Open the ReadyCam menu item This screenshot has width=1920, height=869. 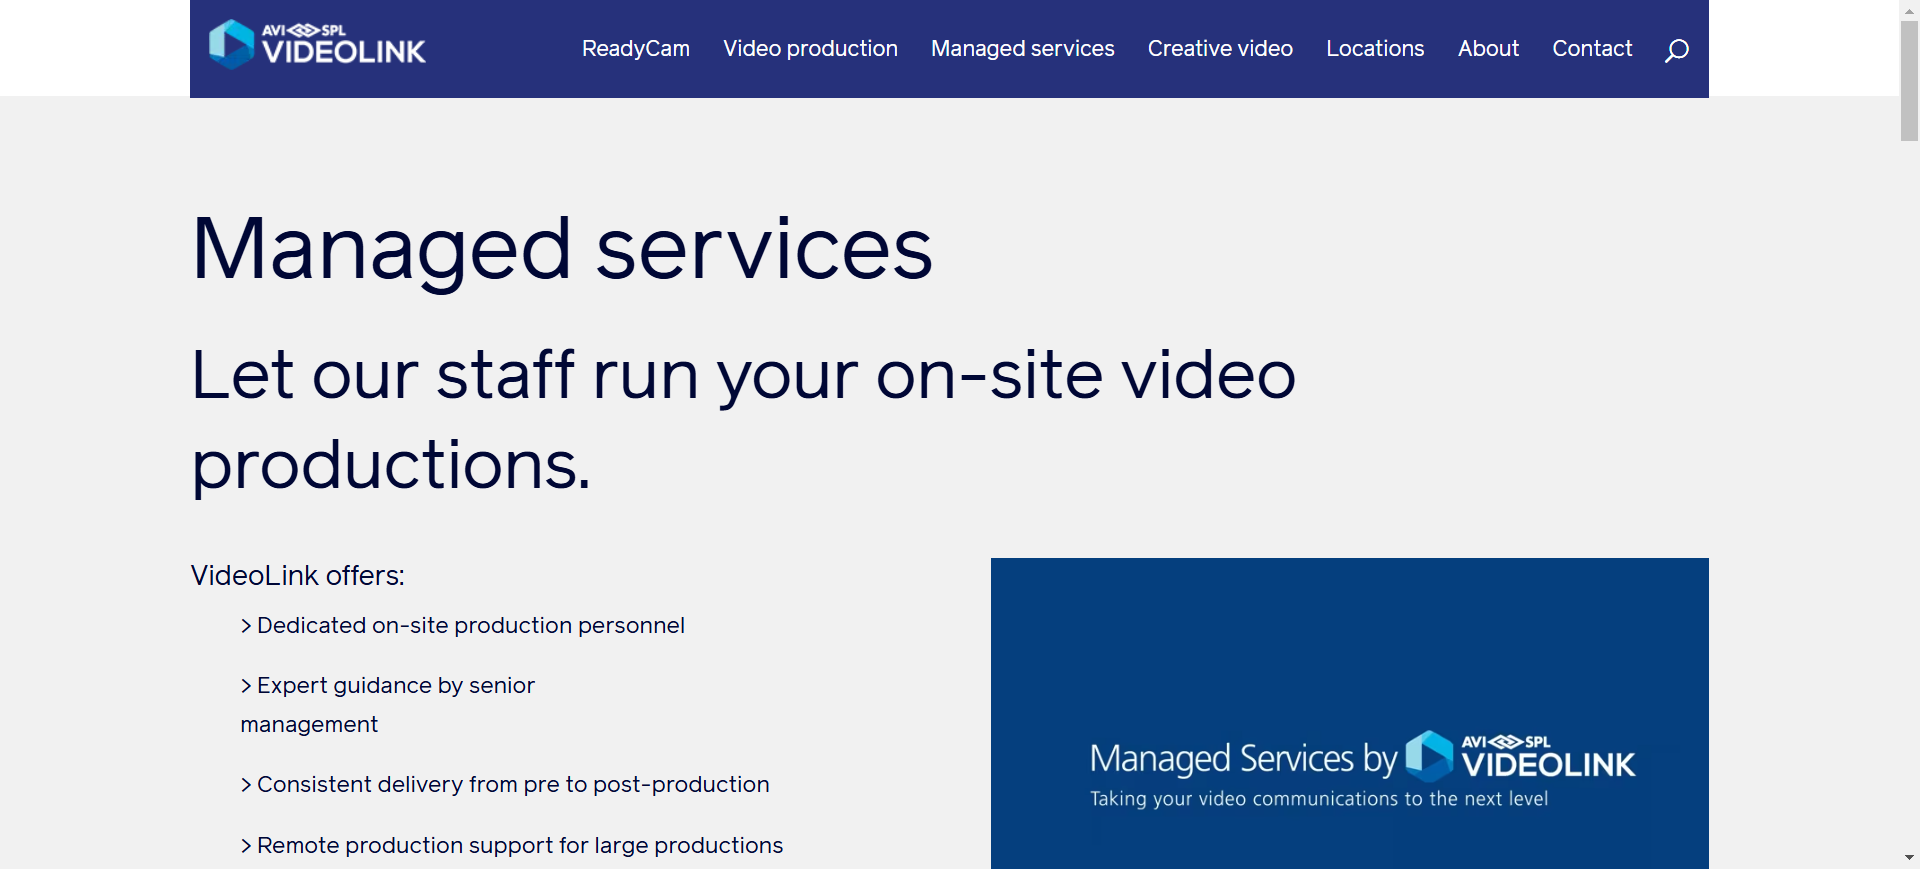tap(636, 49)
